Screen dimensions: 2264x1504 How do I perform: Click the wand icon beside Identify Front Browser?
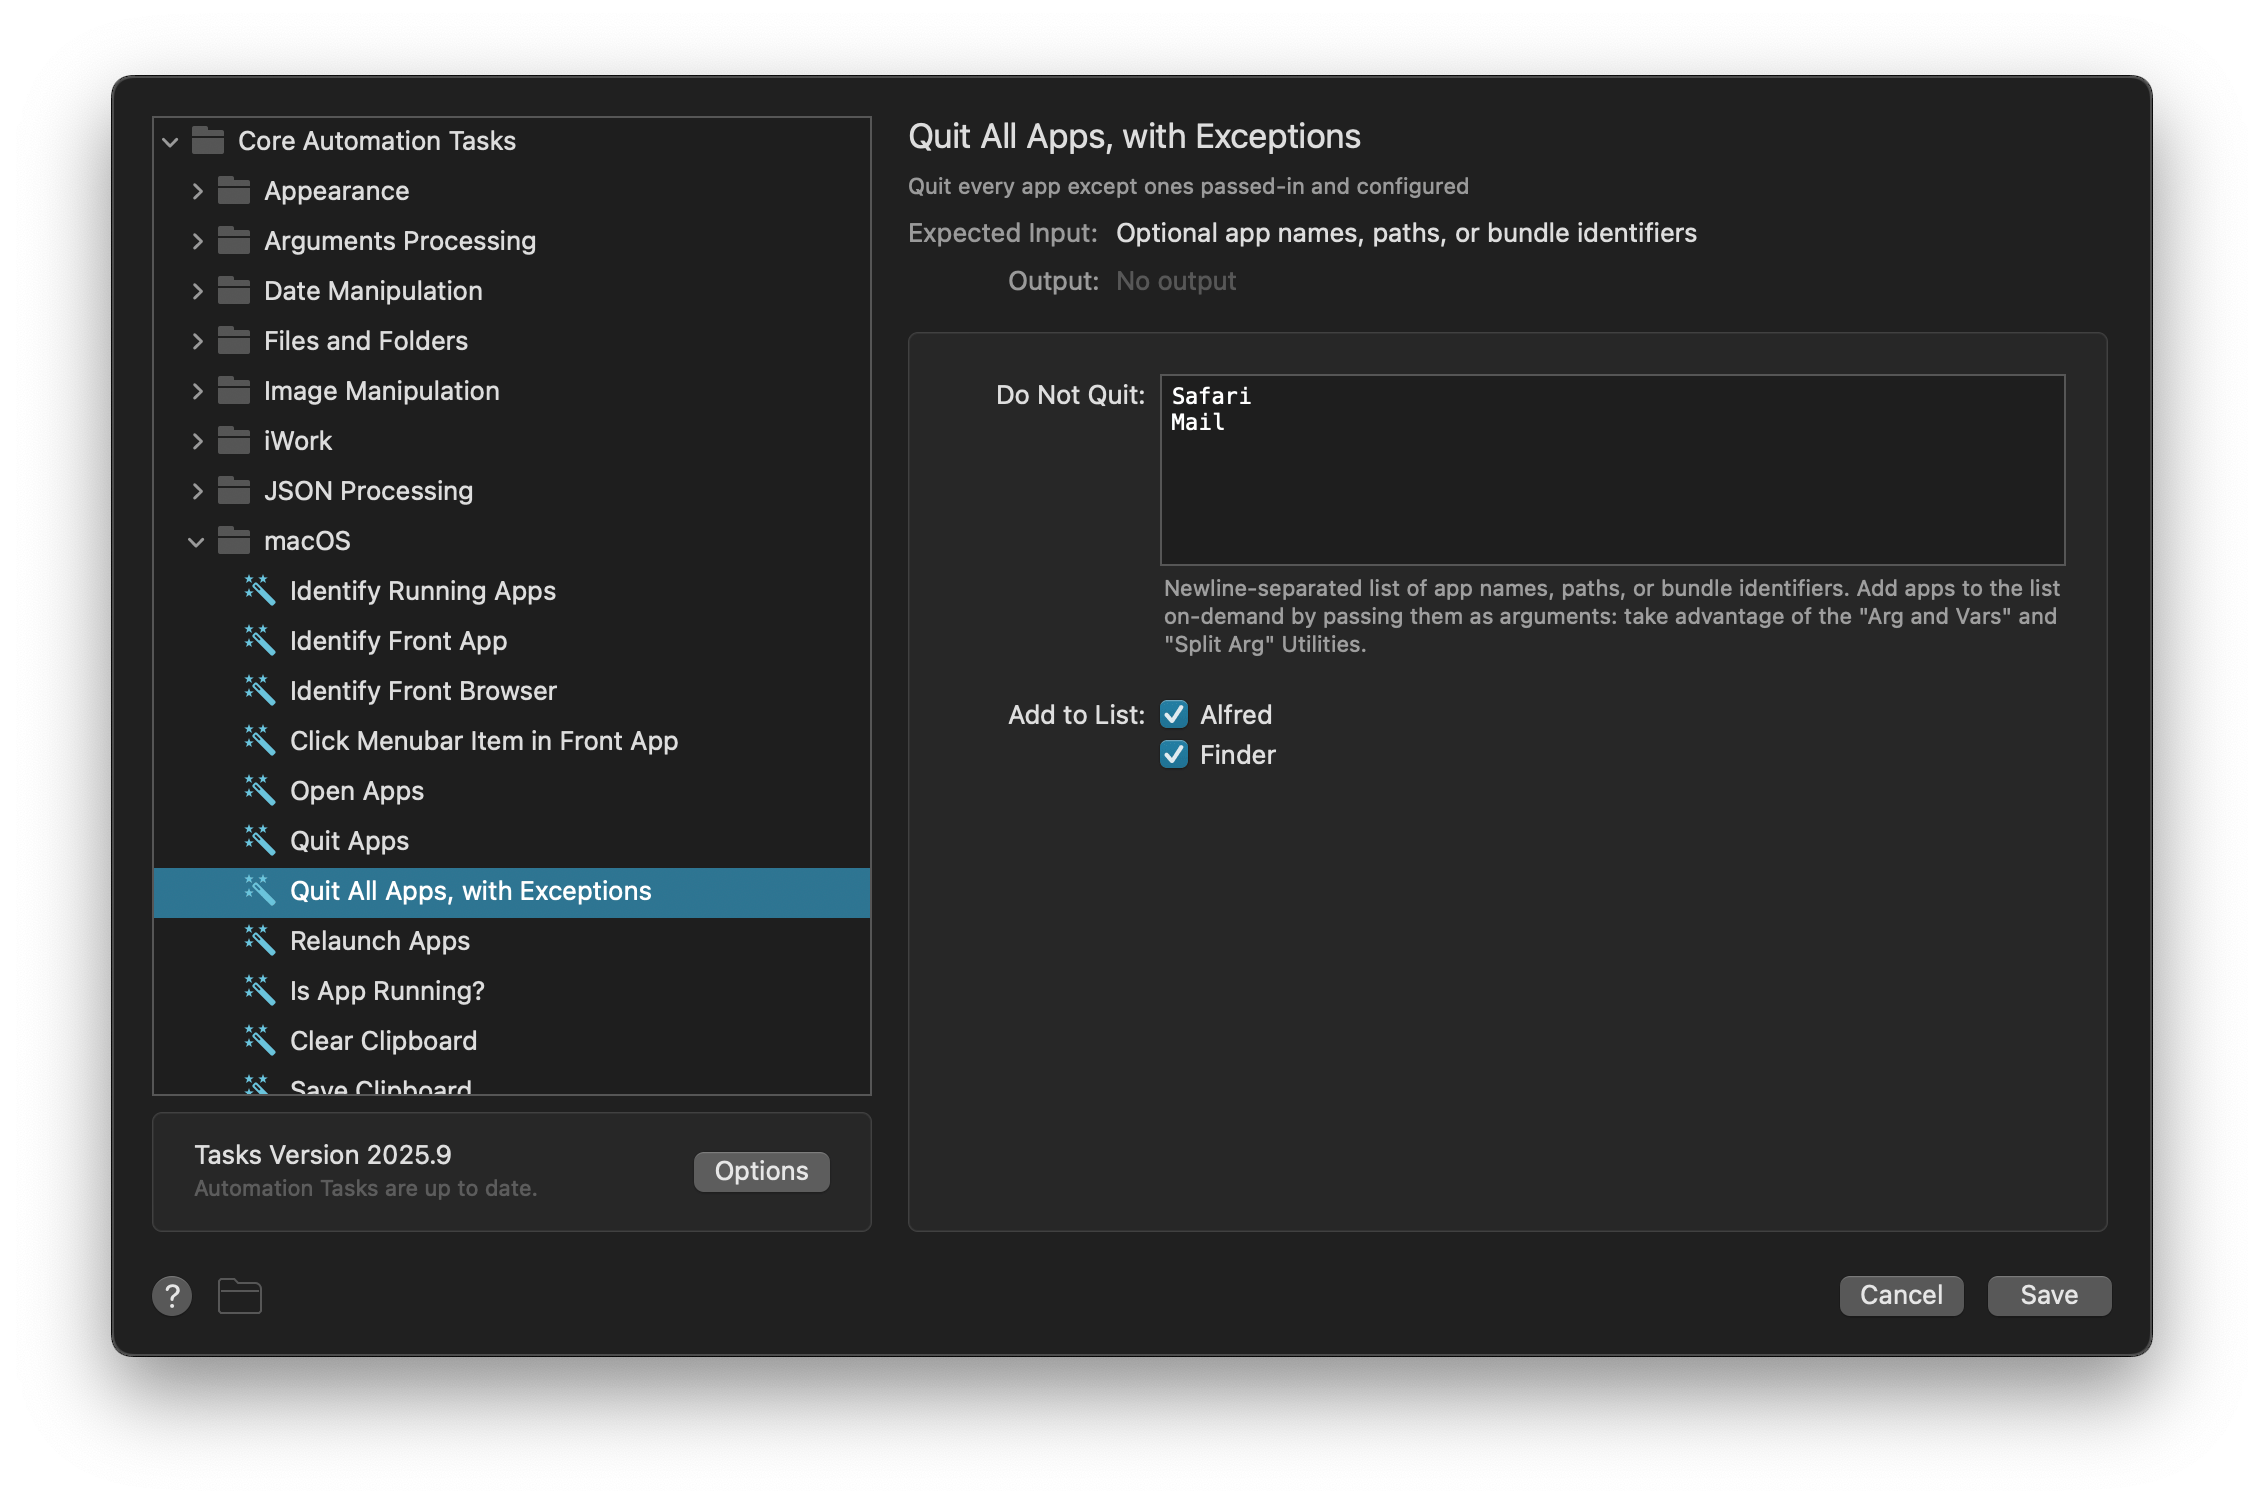pyautogui.click(x=260, y=690)
